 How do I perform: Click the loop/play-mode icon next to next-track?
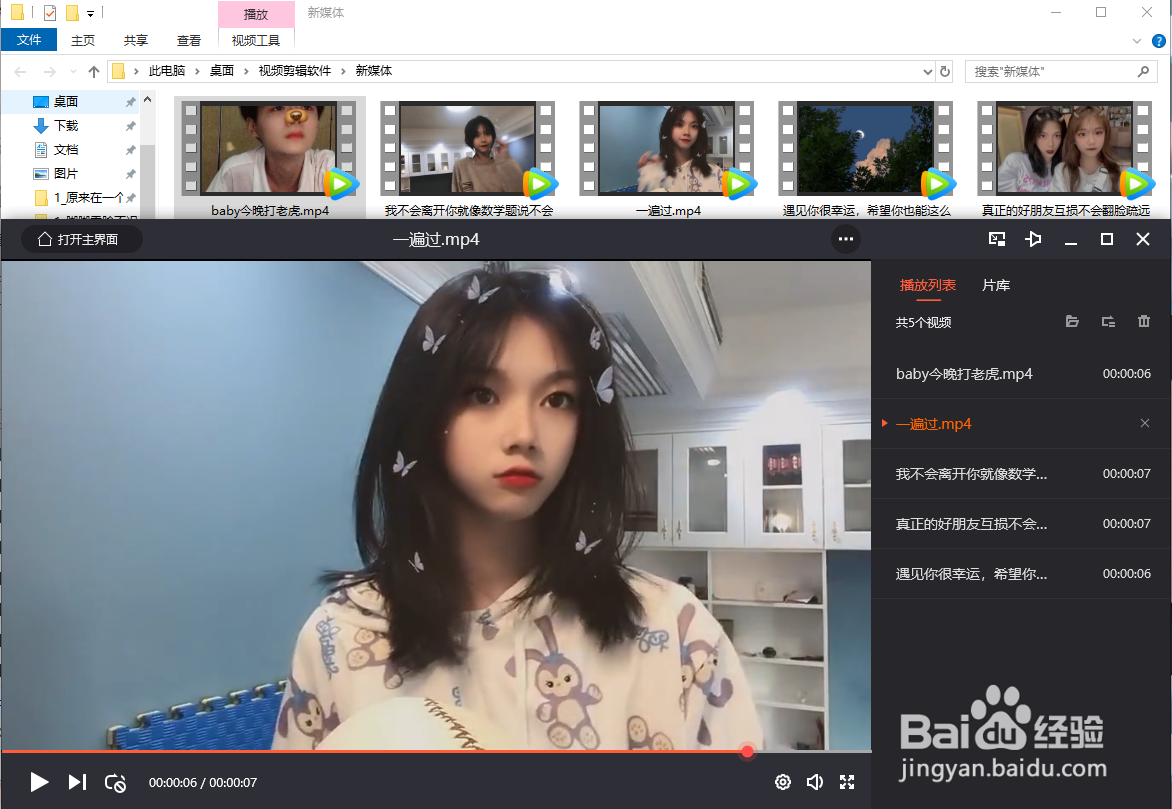115,783
